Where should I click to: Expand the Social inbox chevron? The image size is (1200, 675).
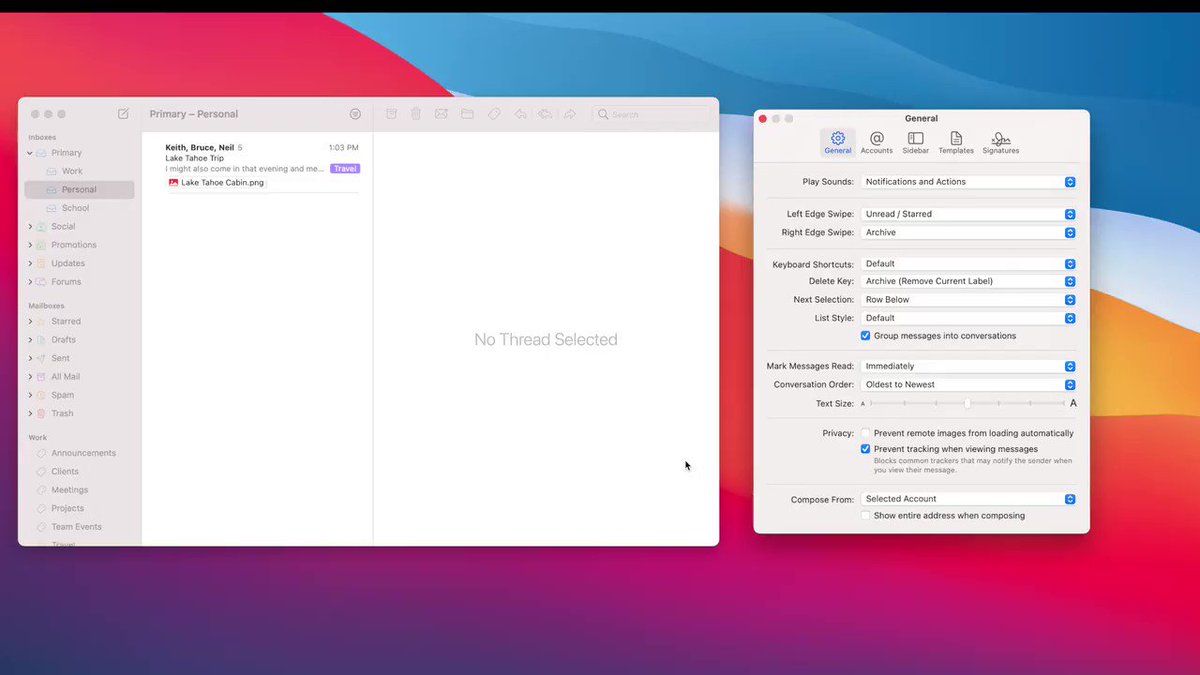pyautogui.click(x=30, y=227)
